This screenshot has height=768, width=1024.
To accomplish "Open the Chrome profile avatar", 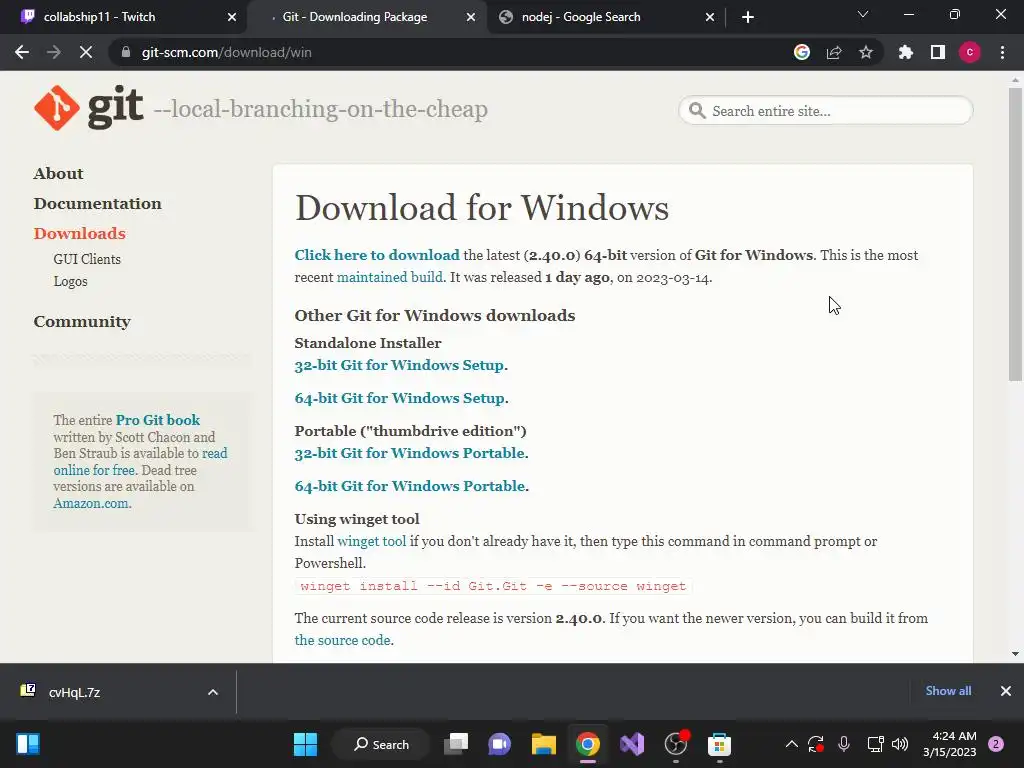I will [x=970, y=52].
